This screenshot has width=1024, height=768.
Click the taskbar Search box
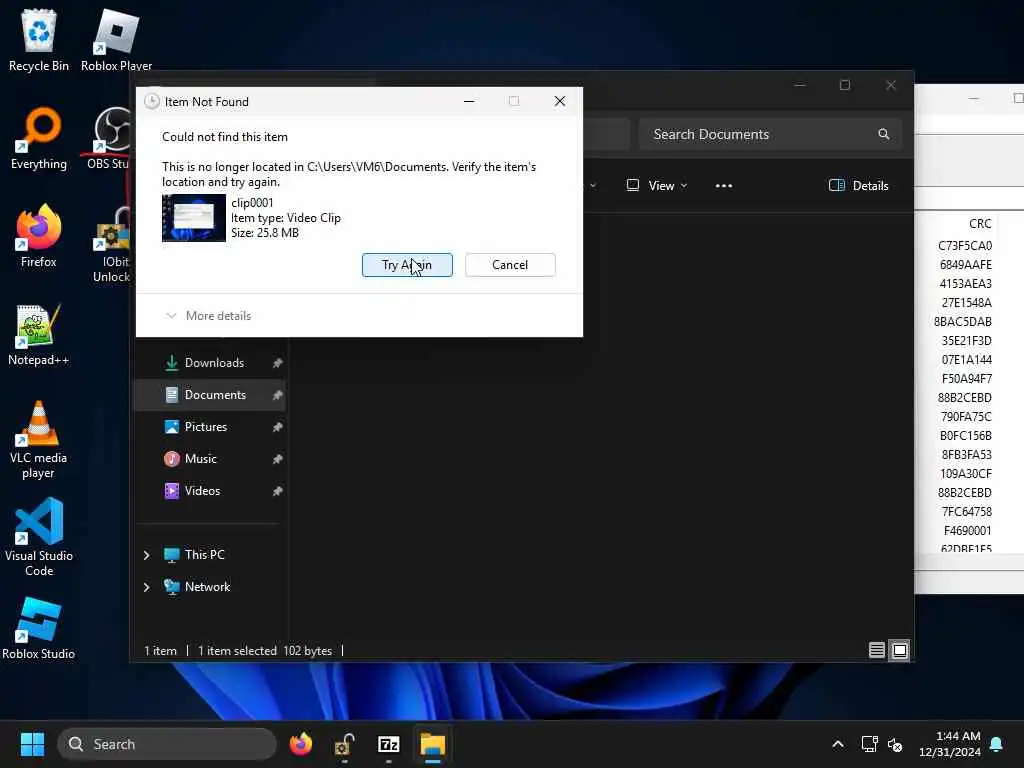point(167,744)
